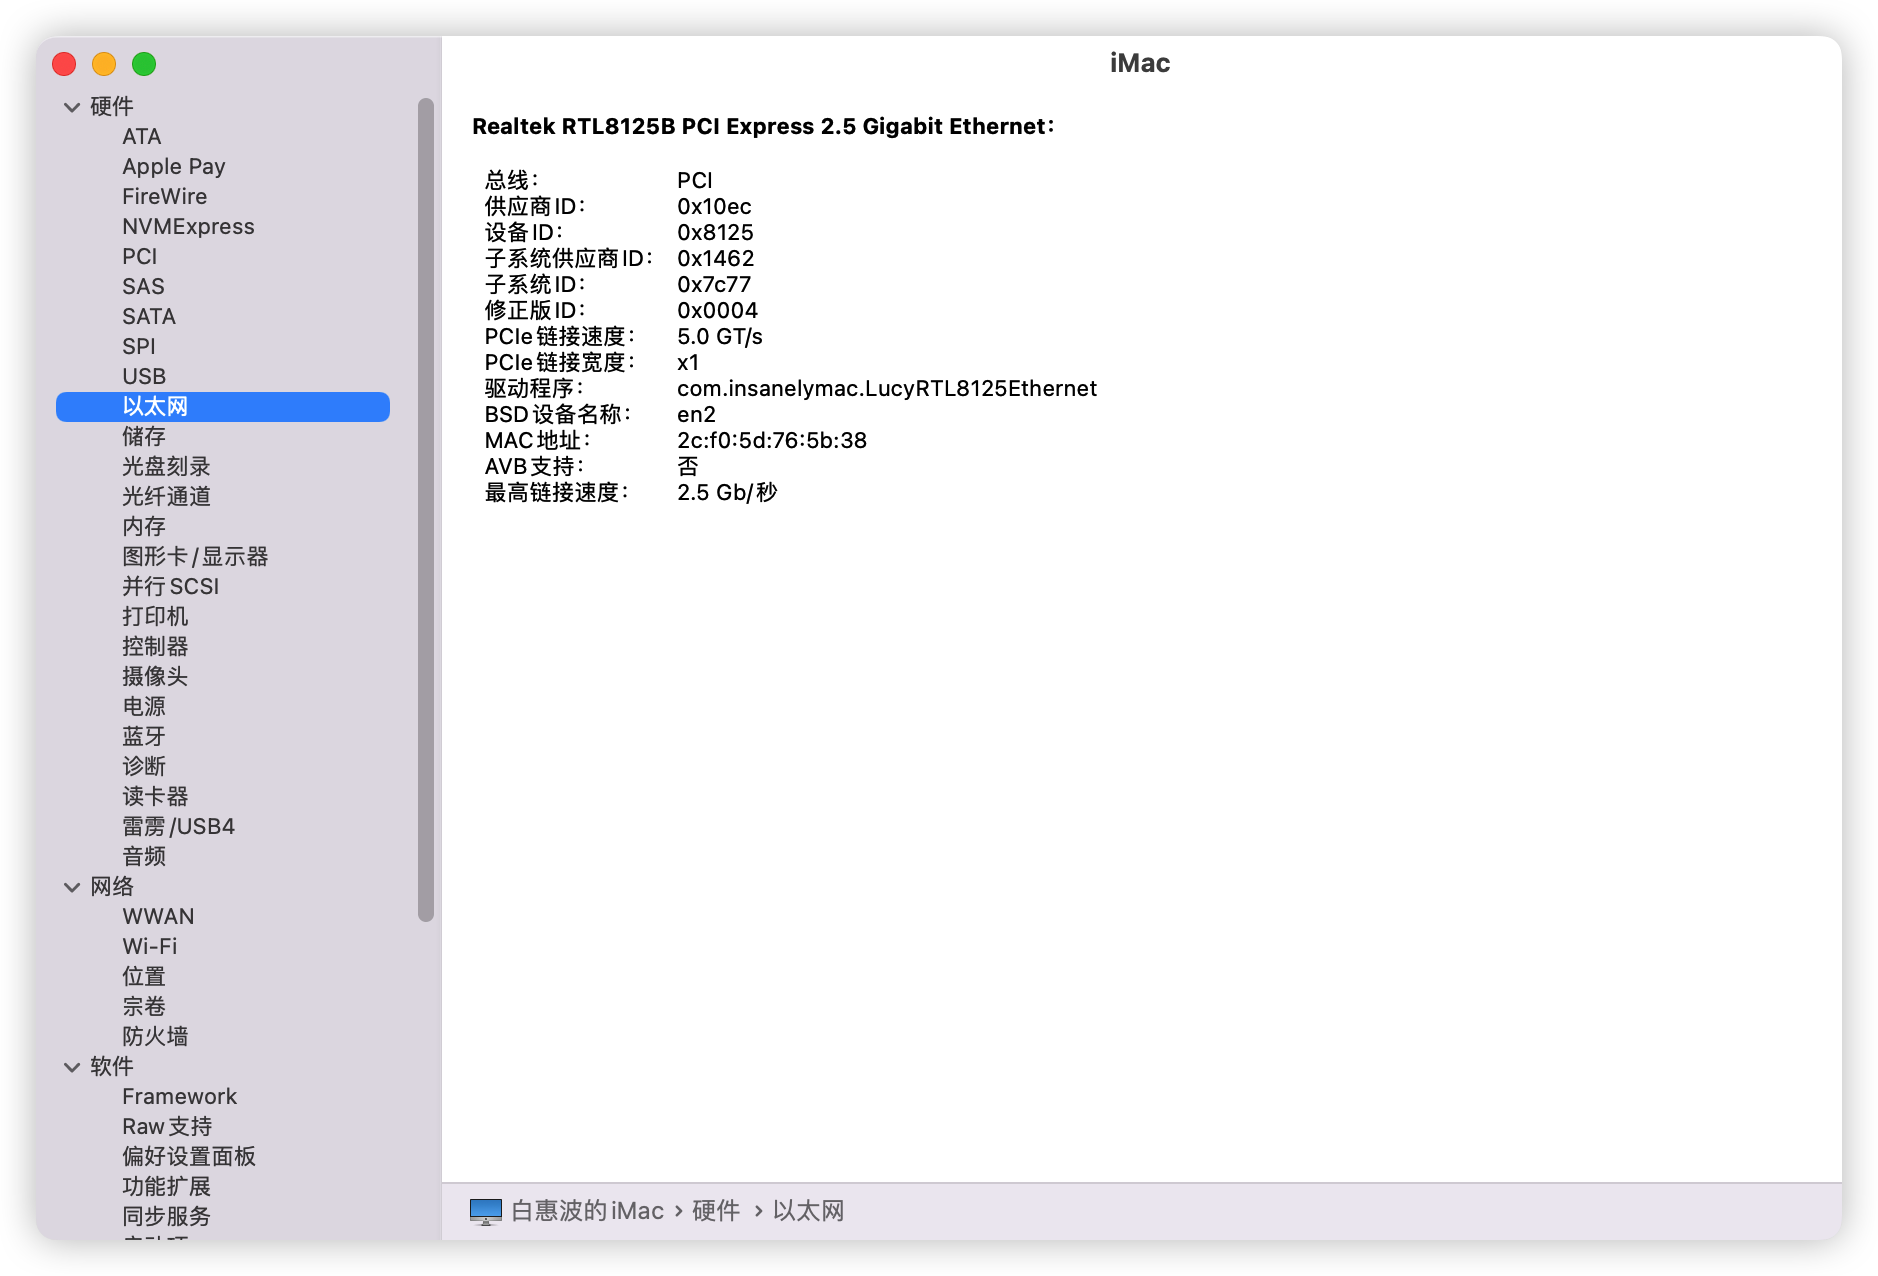The width and height of the screenshot is (1878, 1276).
Task: Select 控制器 in the sidebar
Action: coord(155,647)
